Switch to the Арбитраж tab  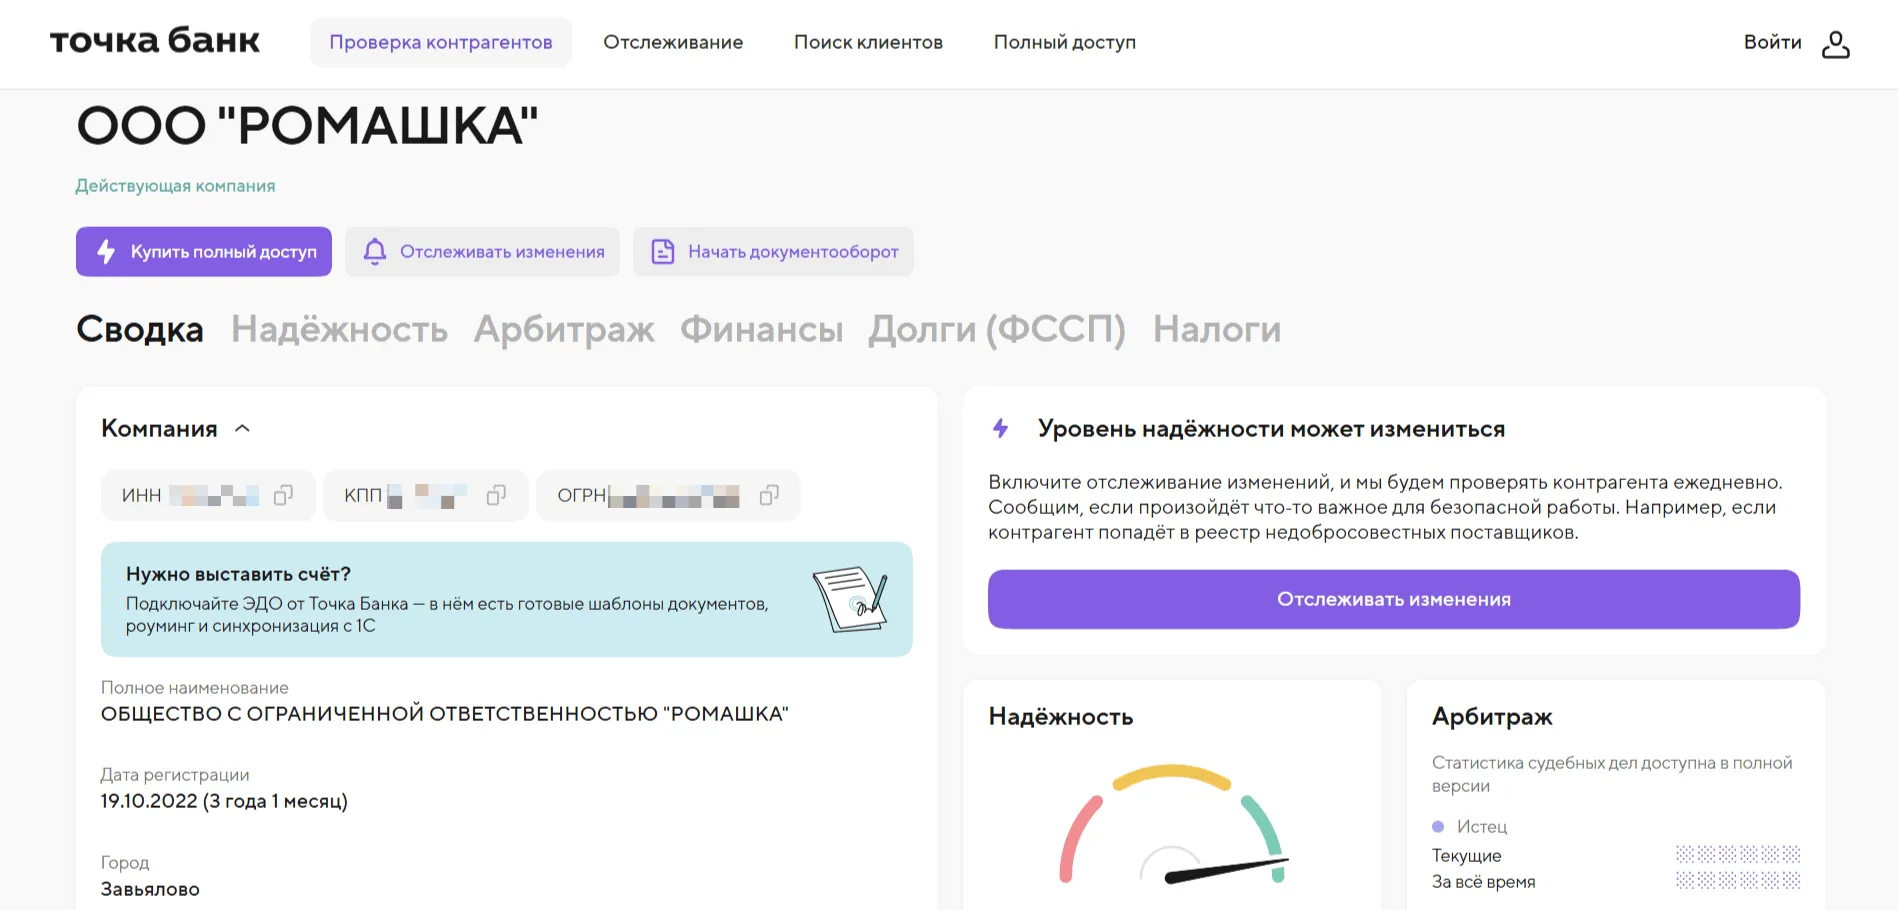click(x=564, y=329)
